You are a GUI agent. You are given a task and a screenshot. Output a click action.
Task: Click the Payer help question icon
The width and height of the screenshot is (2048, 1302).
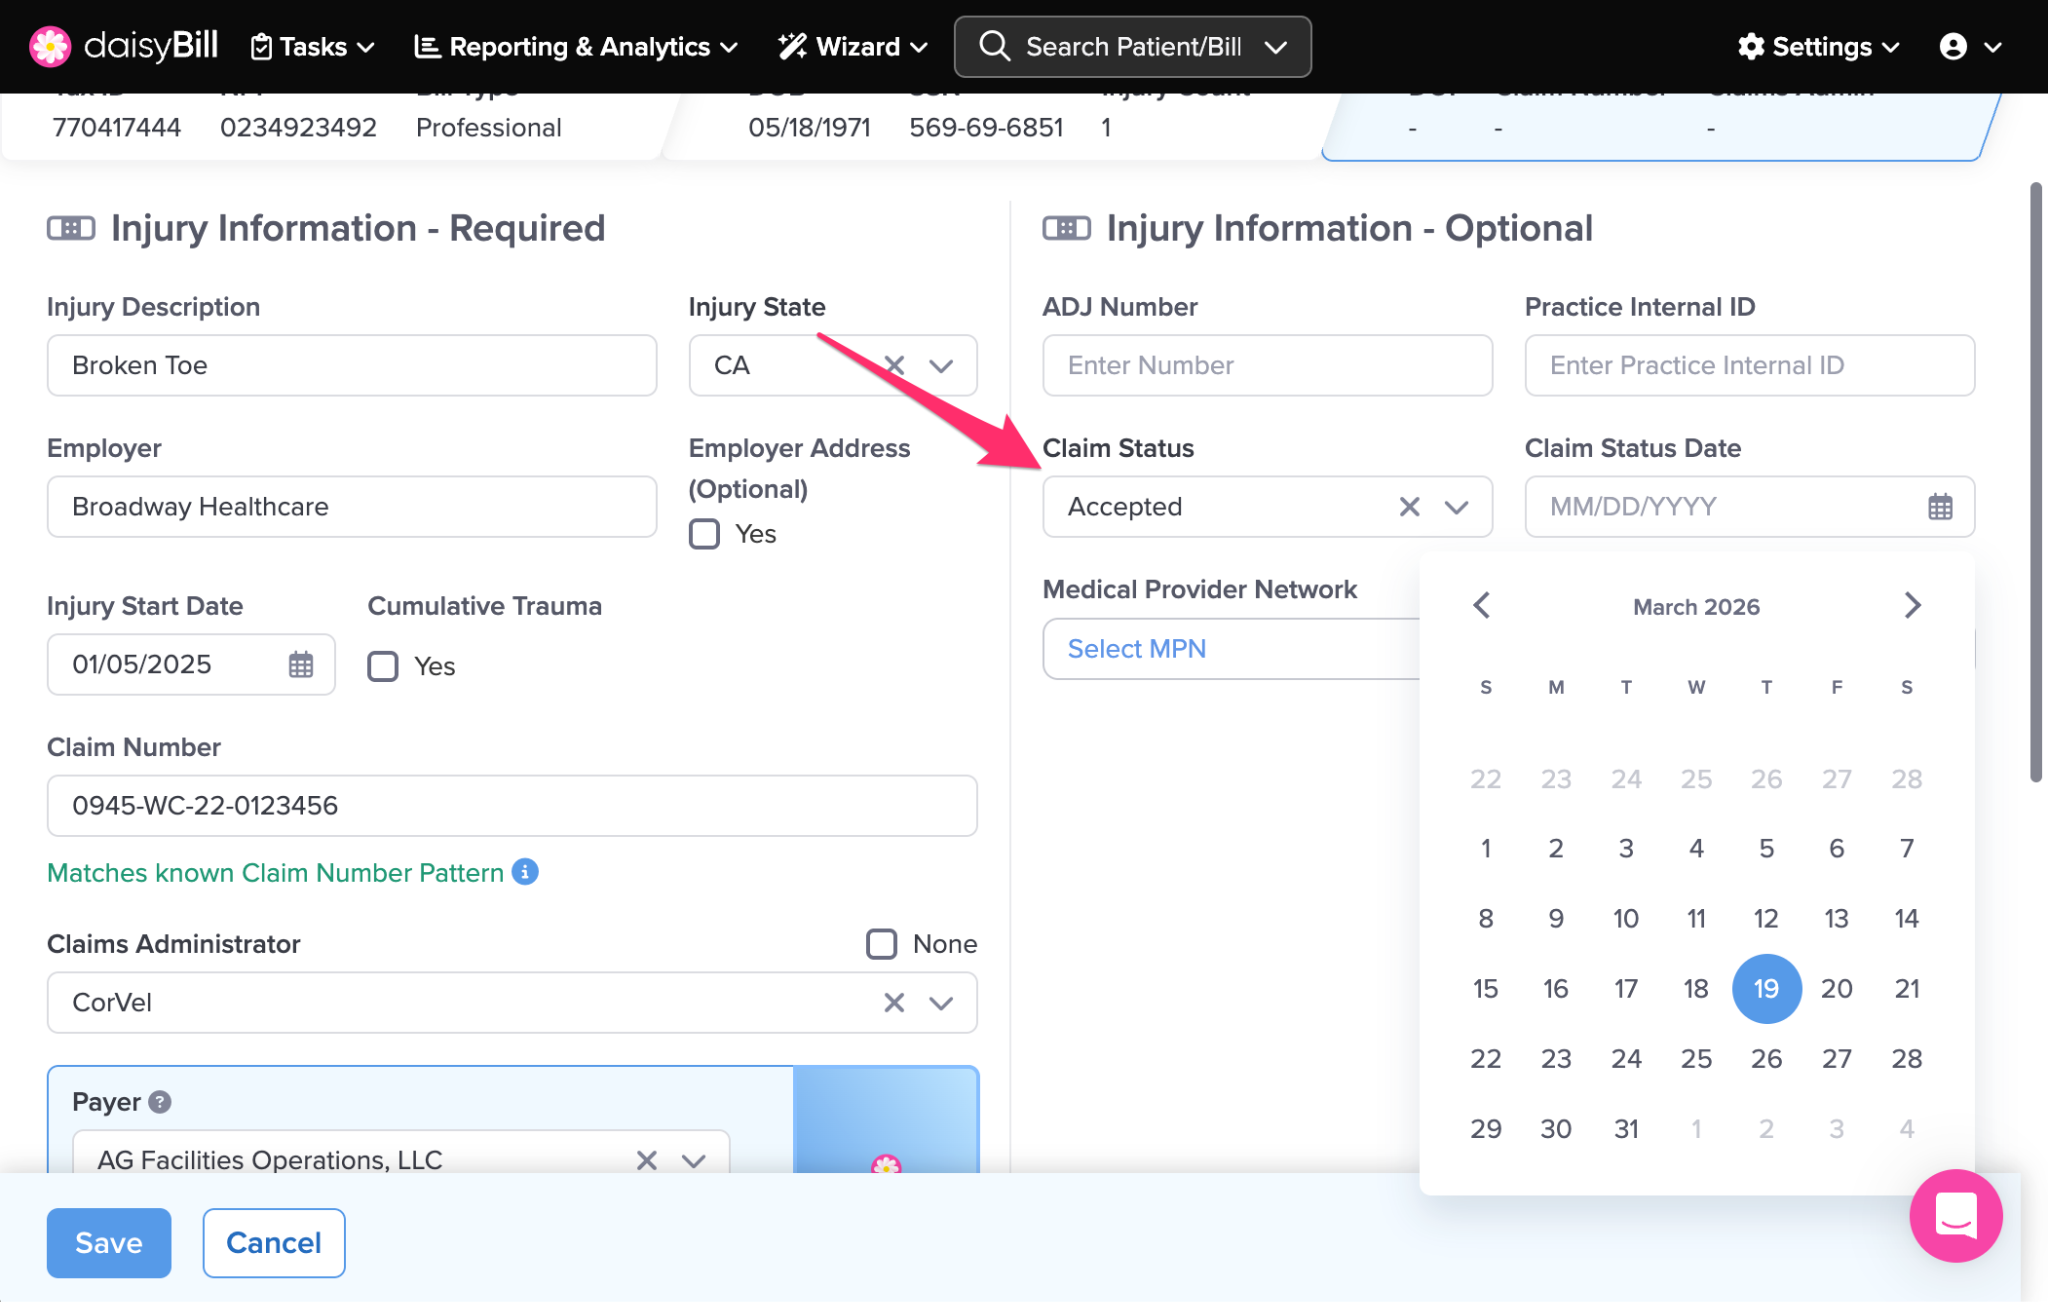point(159,1101)
